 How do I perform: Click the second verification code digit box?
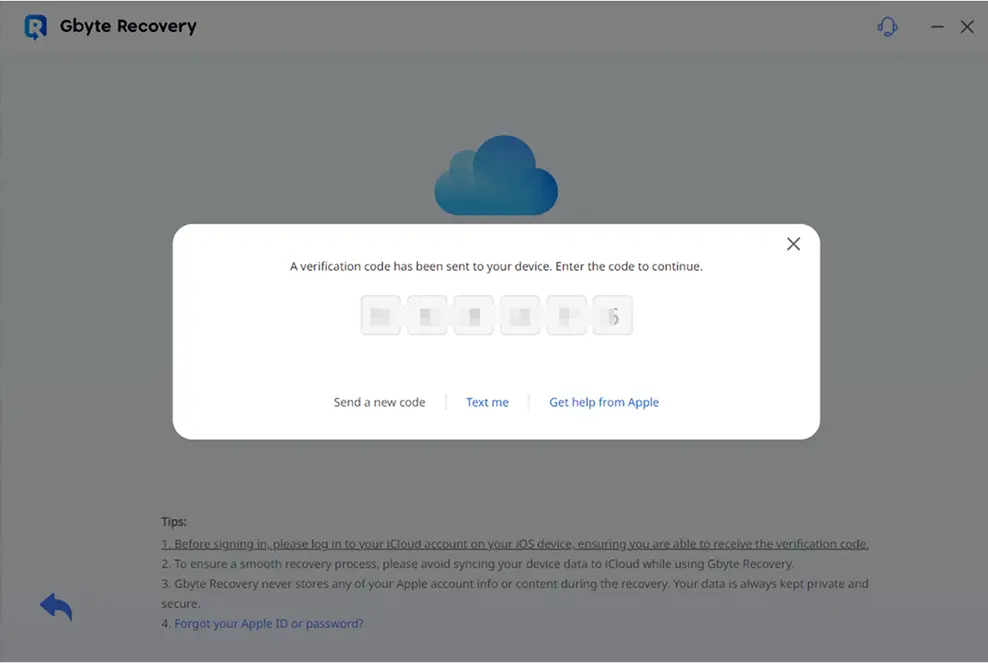tap(427, 315)
